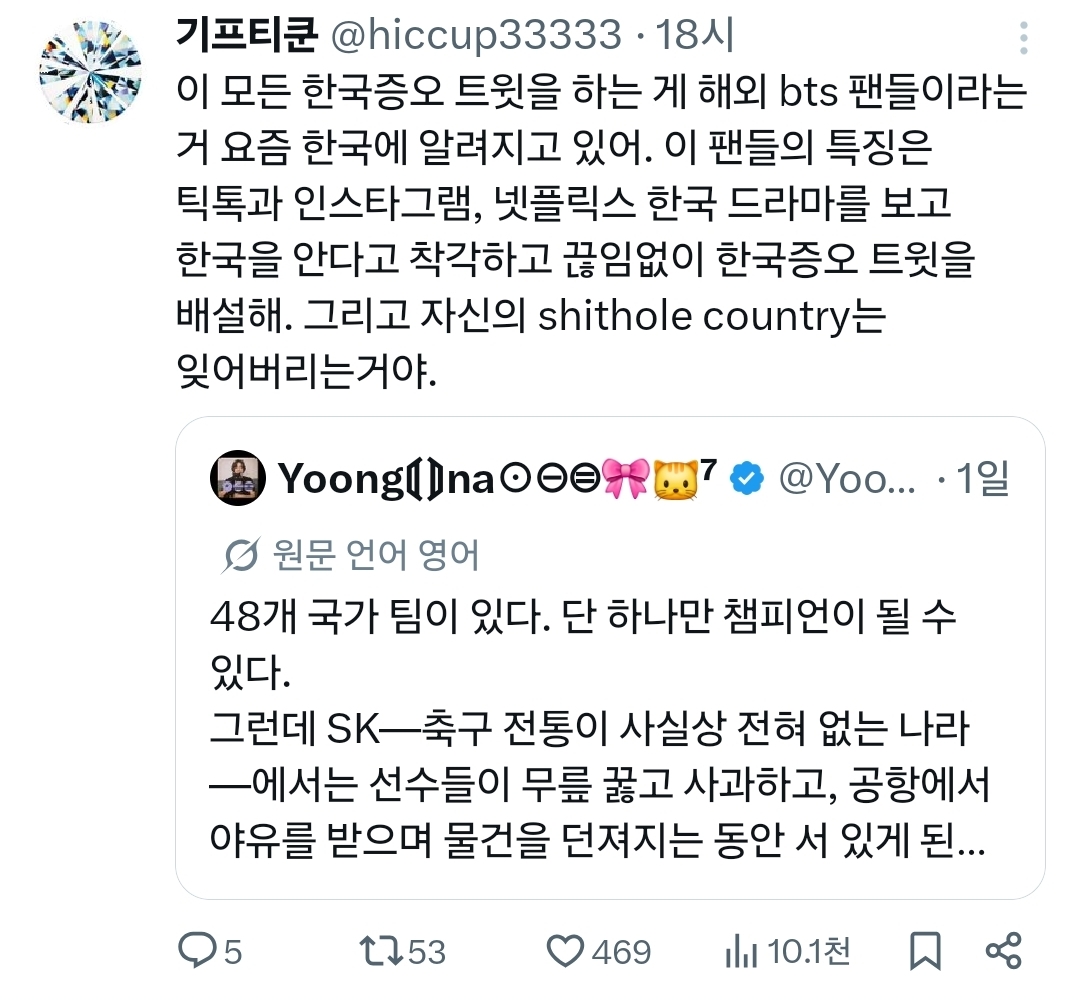
Task: Click the reply speech bubble icon
Action: tap(197, 951)
